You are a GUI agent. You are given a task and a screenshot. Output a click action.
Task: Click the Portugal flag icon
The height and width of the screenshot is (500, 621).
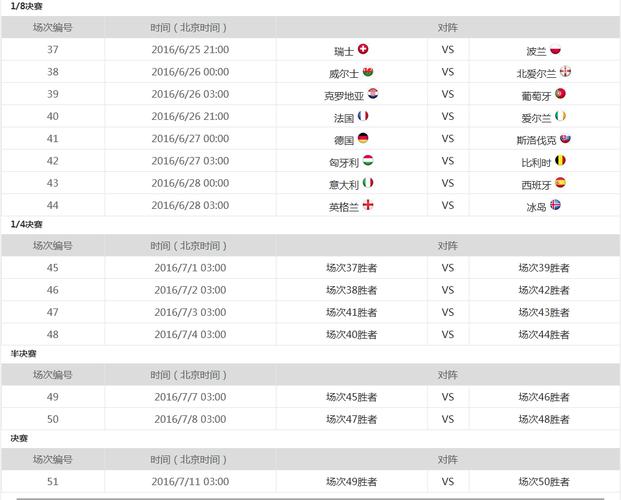pyautogui.click(x=561, y=94)
